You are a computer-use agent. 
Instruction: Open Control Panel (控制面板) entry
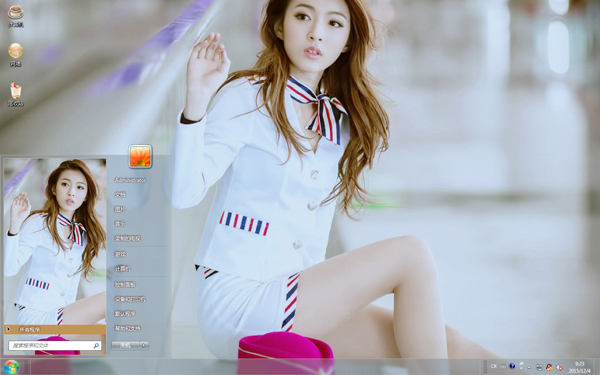125,284
